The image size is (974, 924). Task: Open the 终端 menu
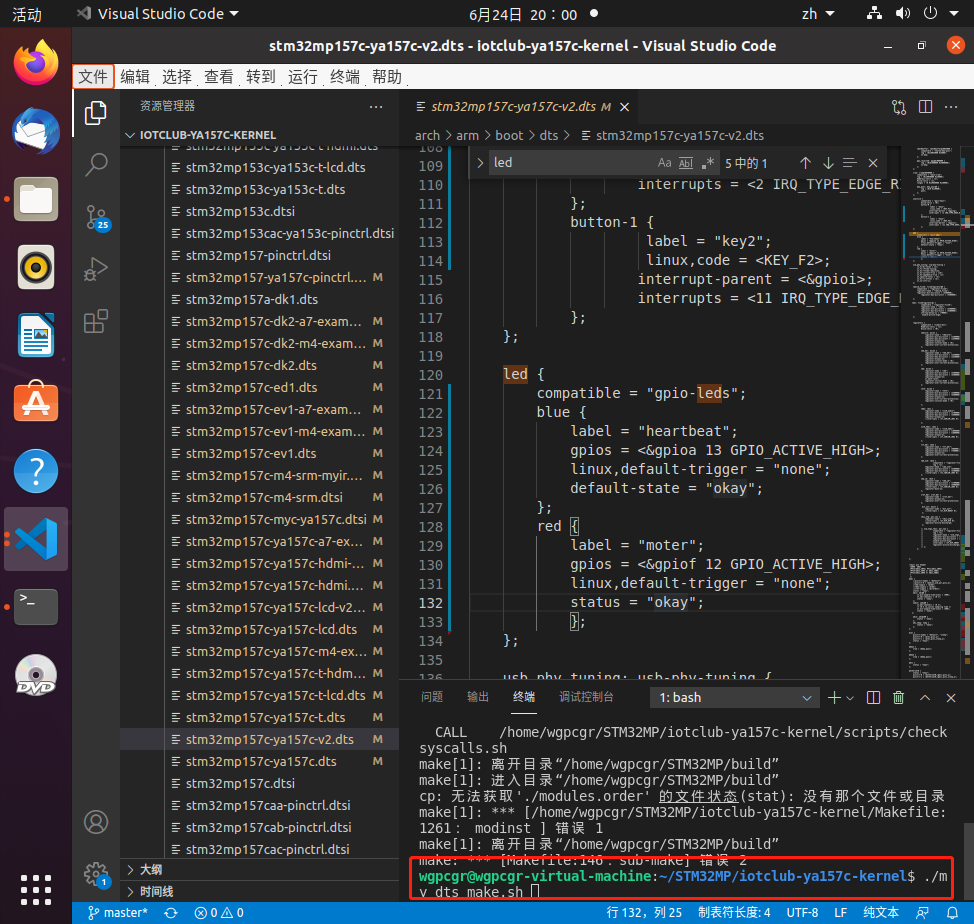[345, 76]
